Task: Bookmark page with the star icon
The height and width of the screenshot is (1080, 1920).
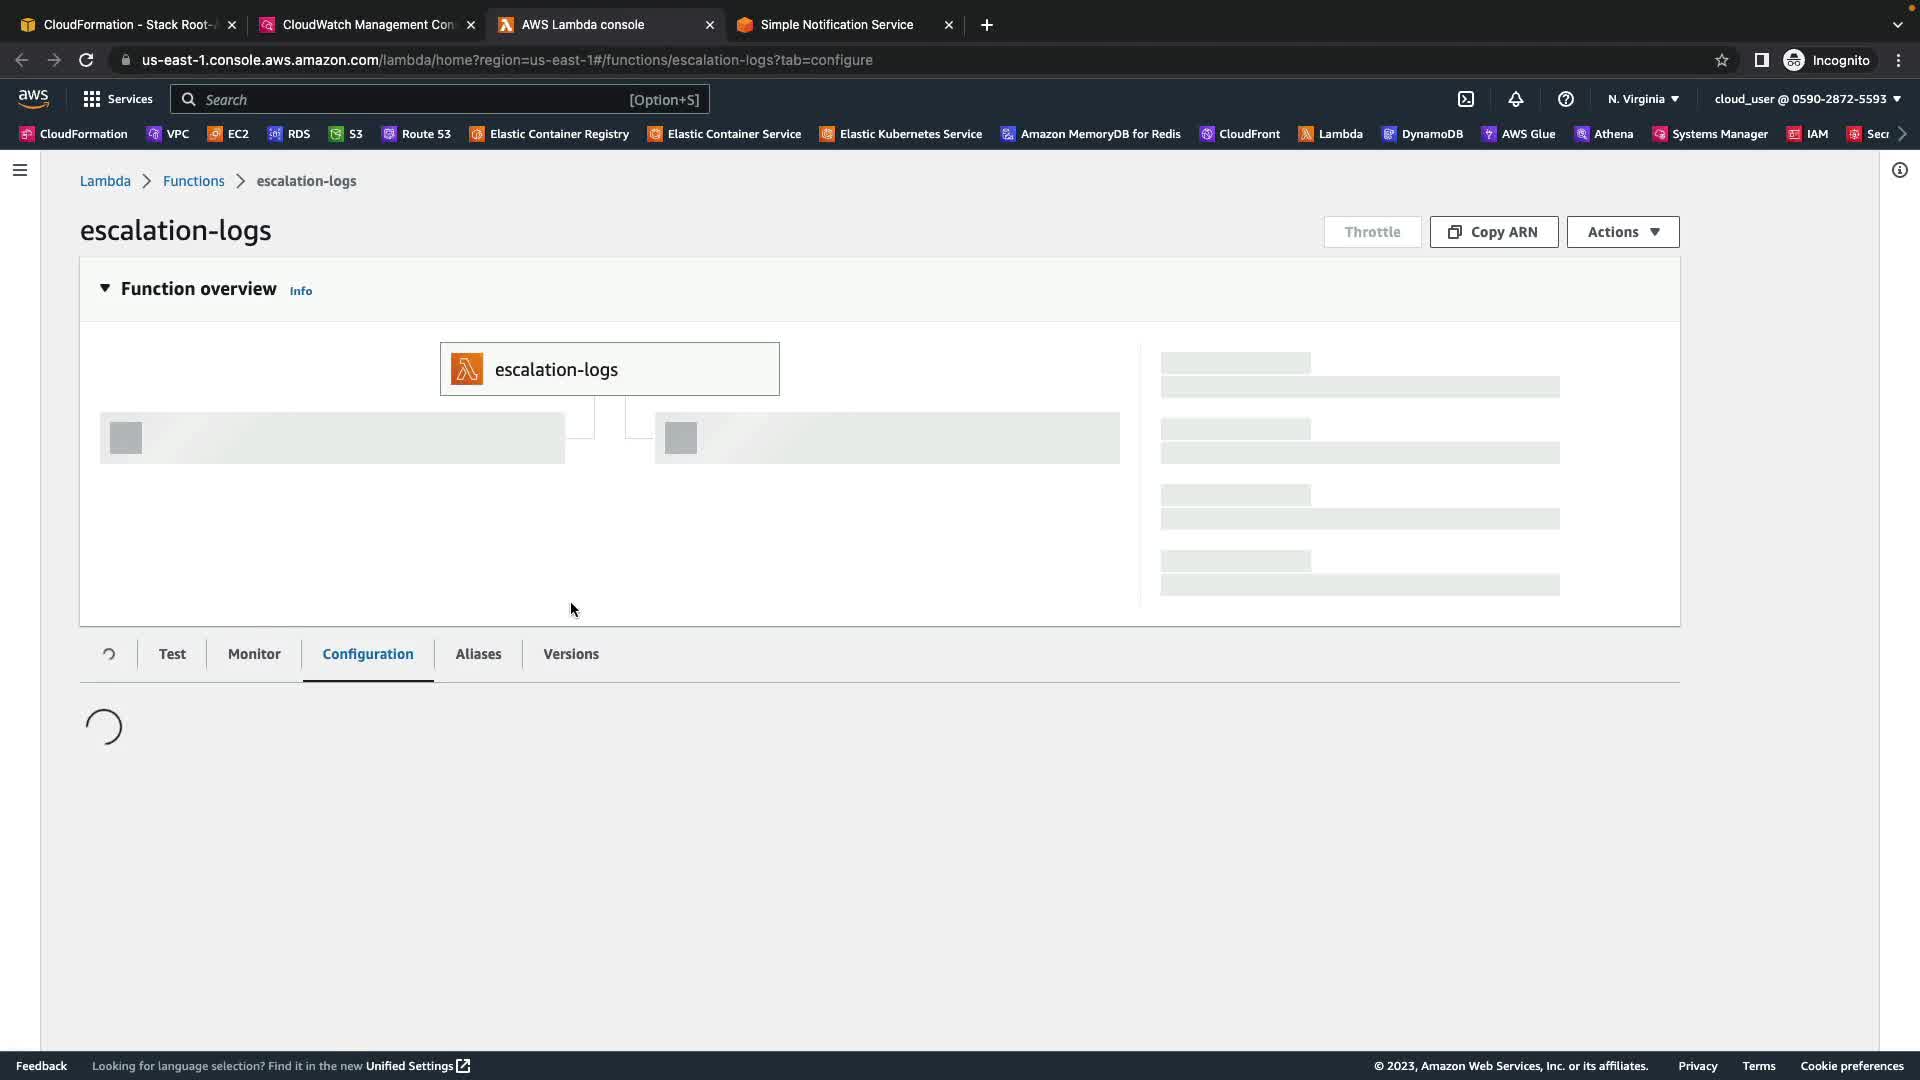Action: point(1721,60)
